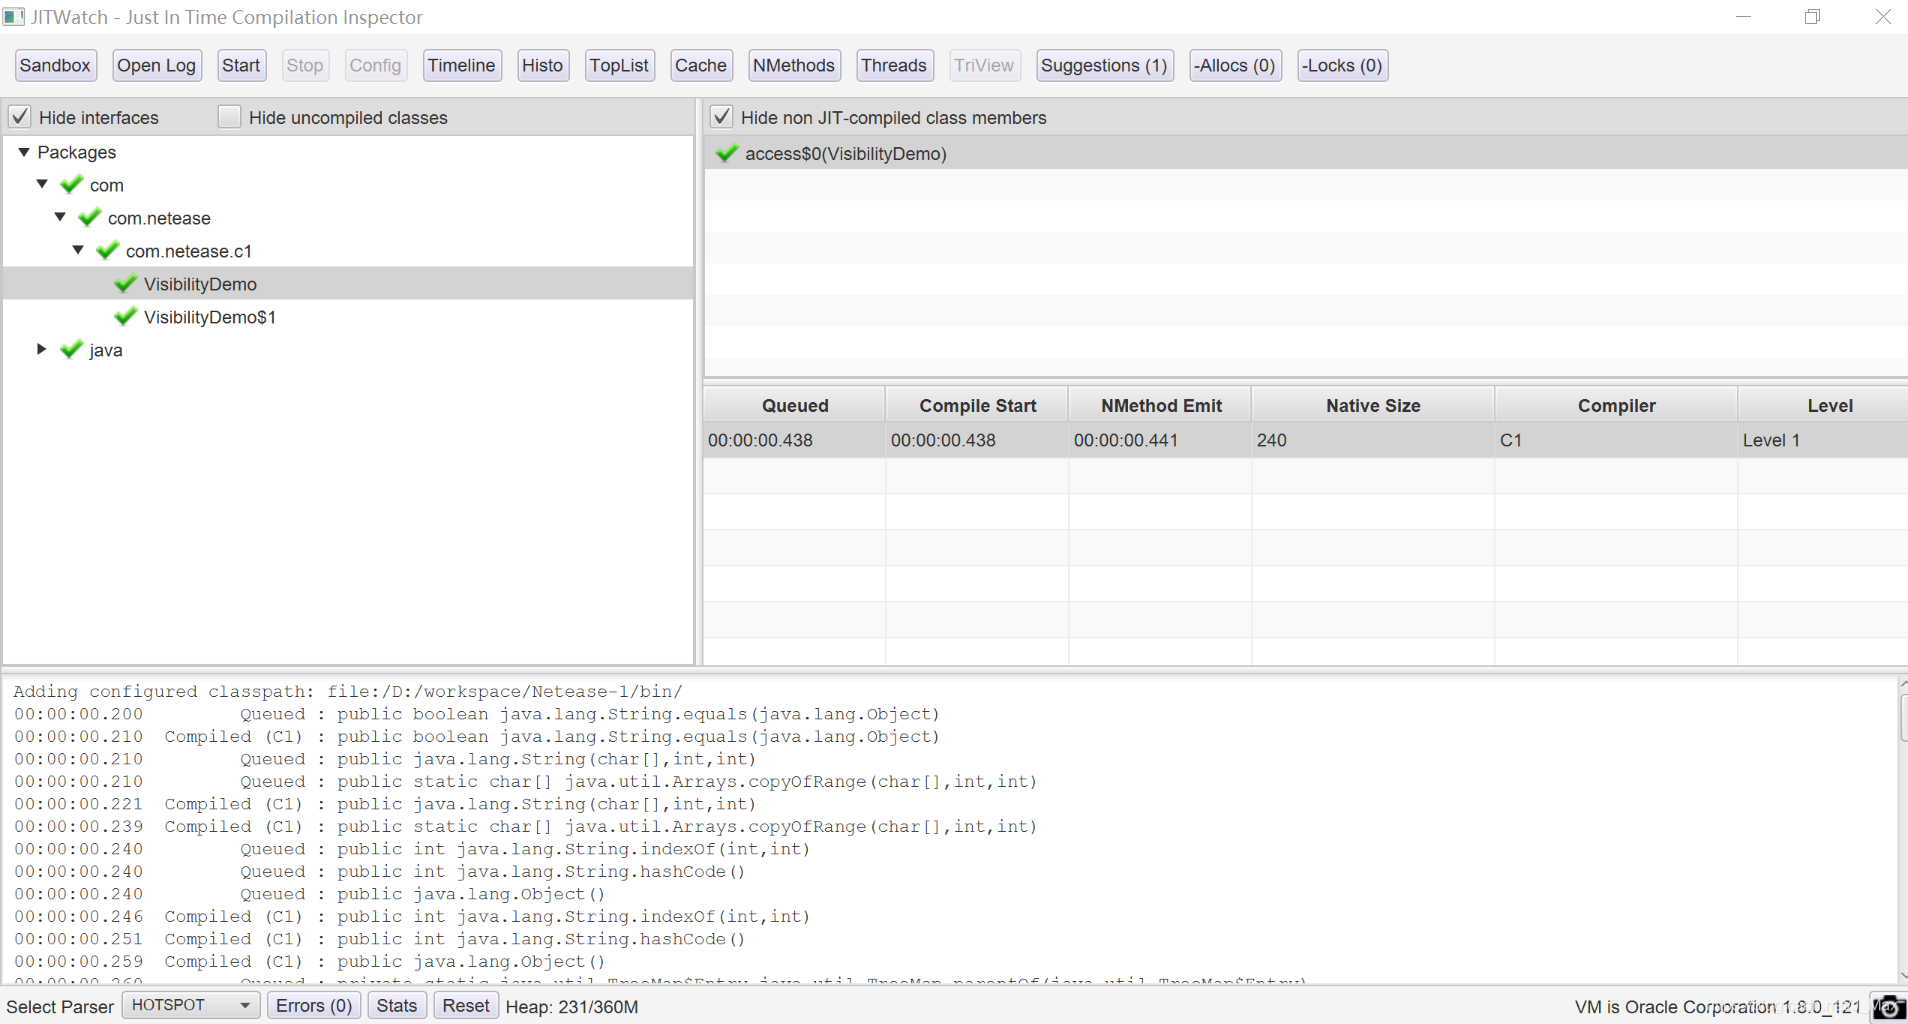The width and height of the screenshot is (1908, 1024).
Task: Sort by Native Size column header
Action: tap(1373, 405)
